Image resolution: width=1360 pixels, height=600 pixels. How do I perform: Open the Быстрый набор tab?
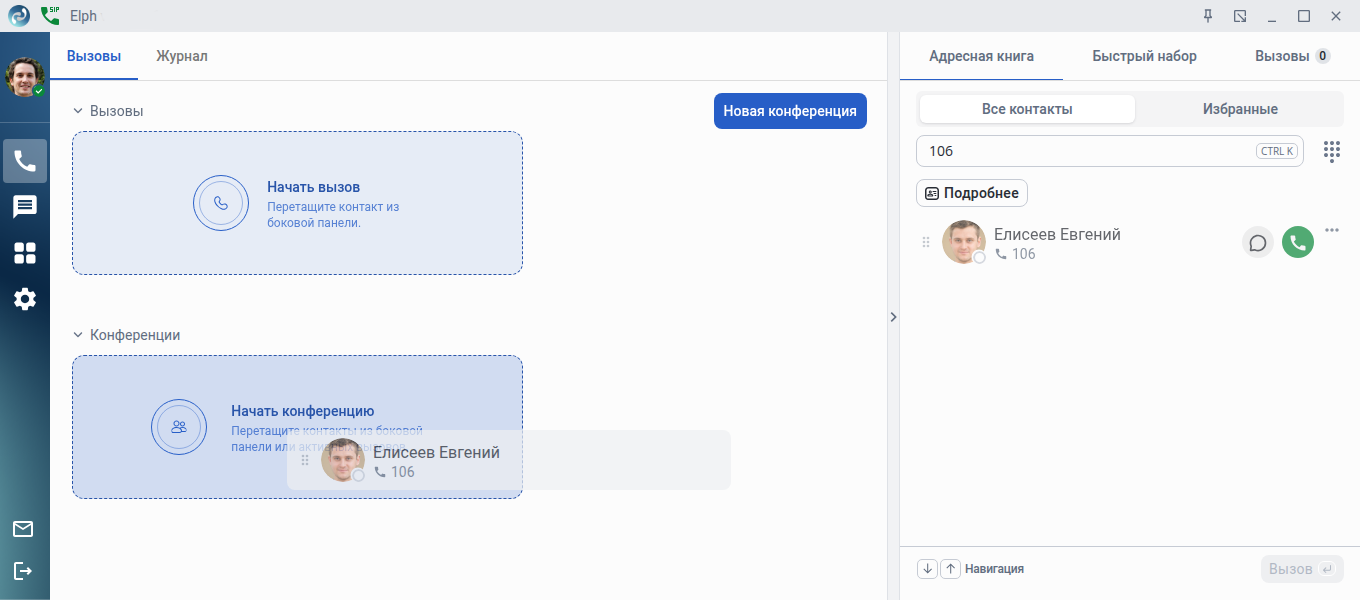click(1144, 56)
